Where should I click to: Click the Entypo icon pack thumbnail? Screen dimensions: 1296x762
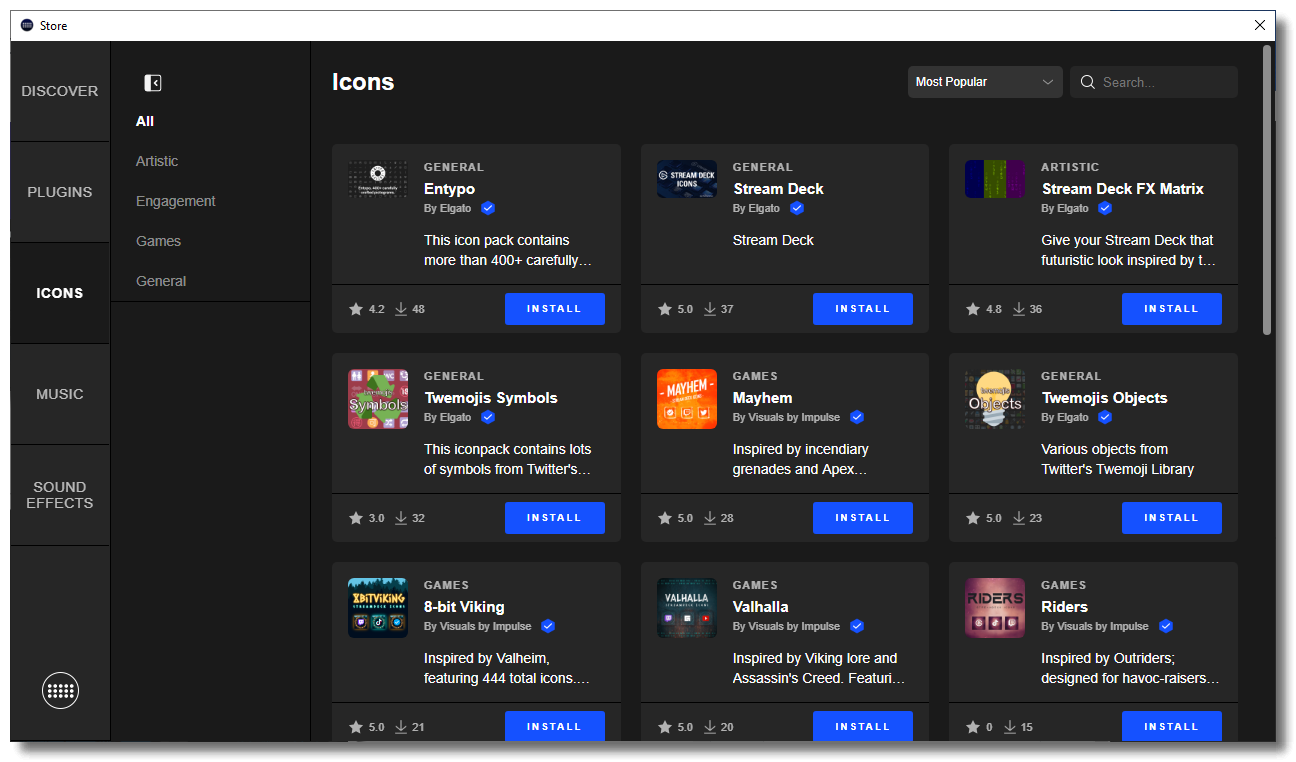[378, 179]
